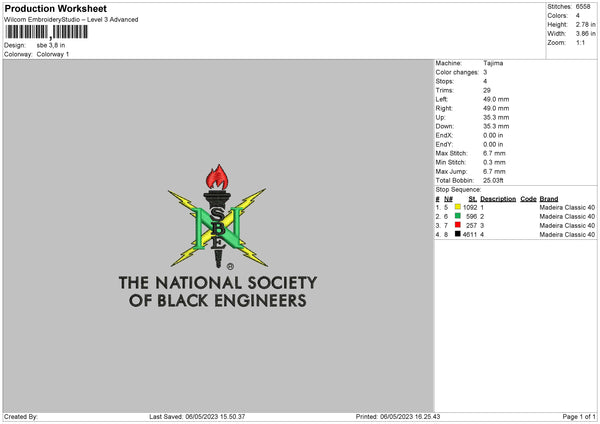Click the design name 'sbe 3,8 in'
The height and width of the screenshot is (424, 600).
click(x=51, y=45)
